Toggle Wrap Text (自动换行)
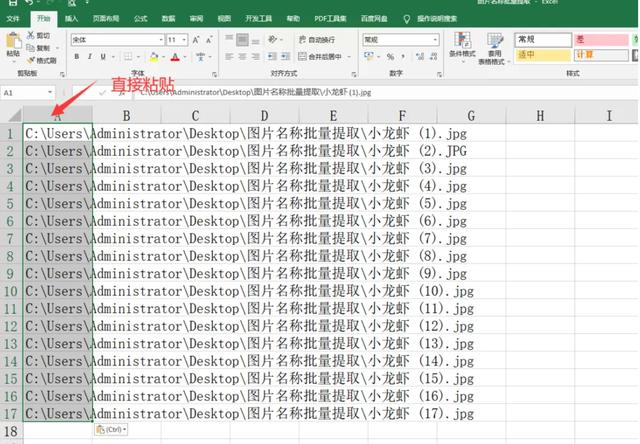This screenshot has width=640, height=444. pyautogui.click(x=317, y=40)
